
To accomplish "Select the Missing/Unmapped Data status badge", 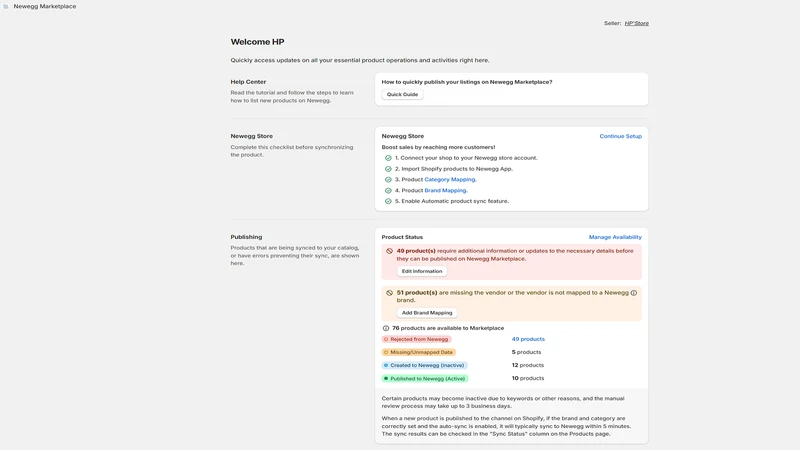I will click(419, 352).
